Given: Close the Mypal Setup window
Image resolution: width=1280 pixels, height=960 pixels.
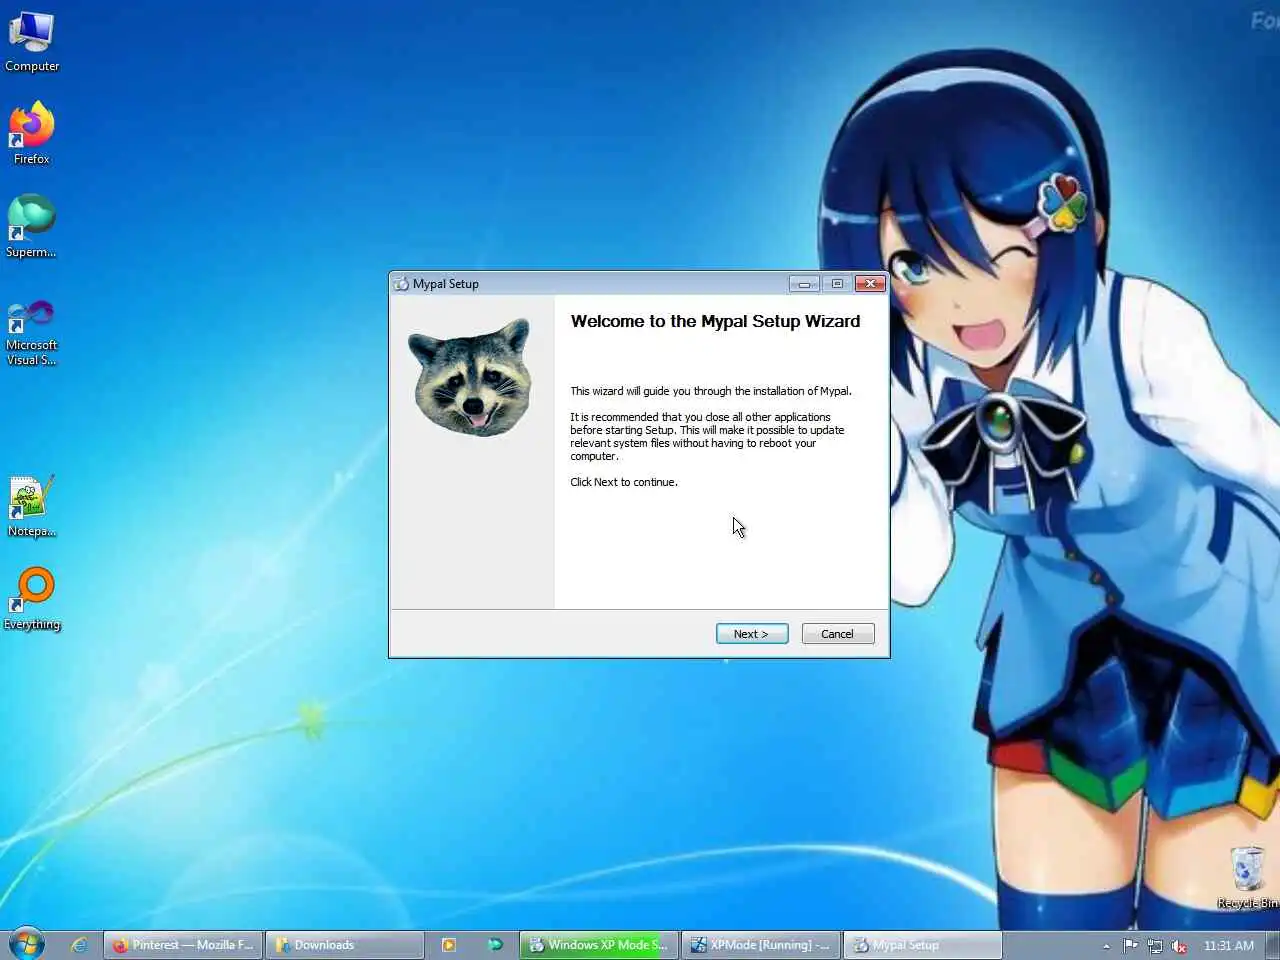Looking at the screenshot, I should tap(870, 284).
